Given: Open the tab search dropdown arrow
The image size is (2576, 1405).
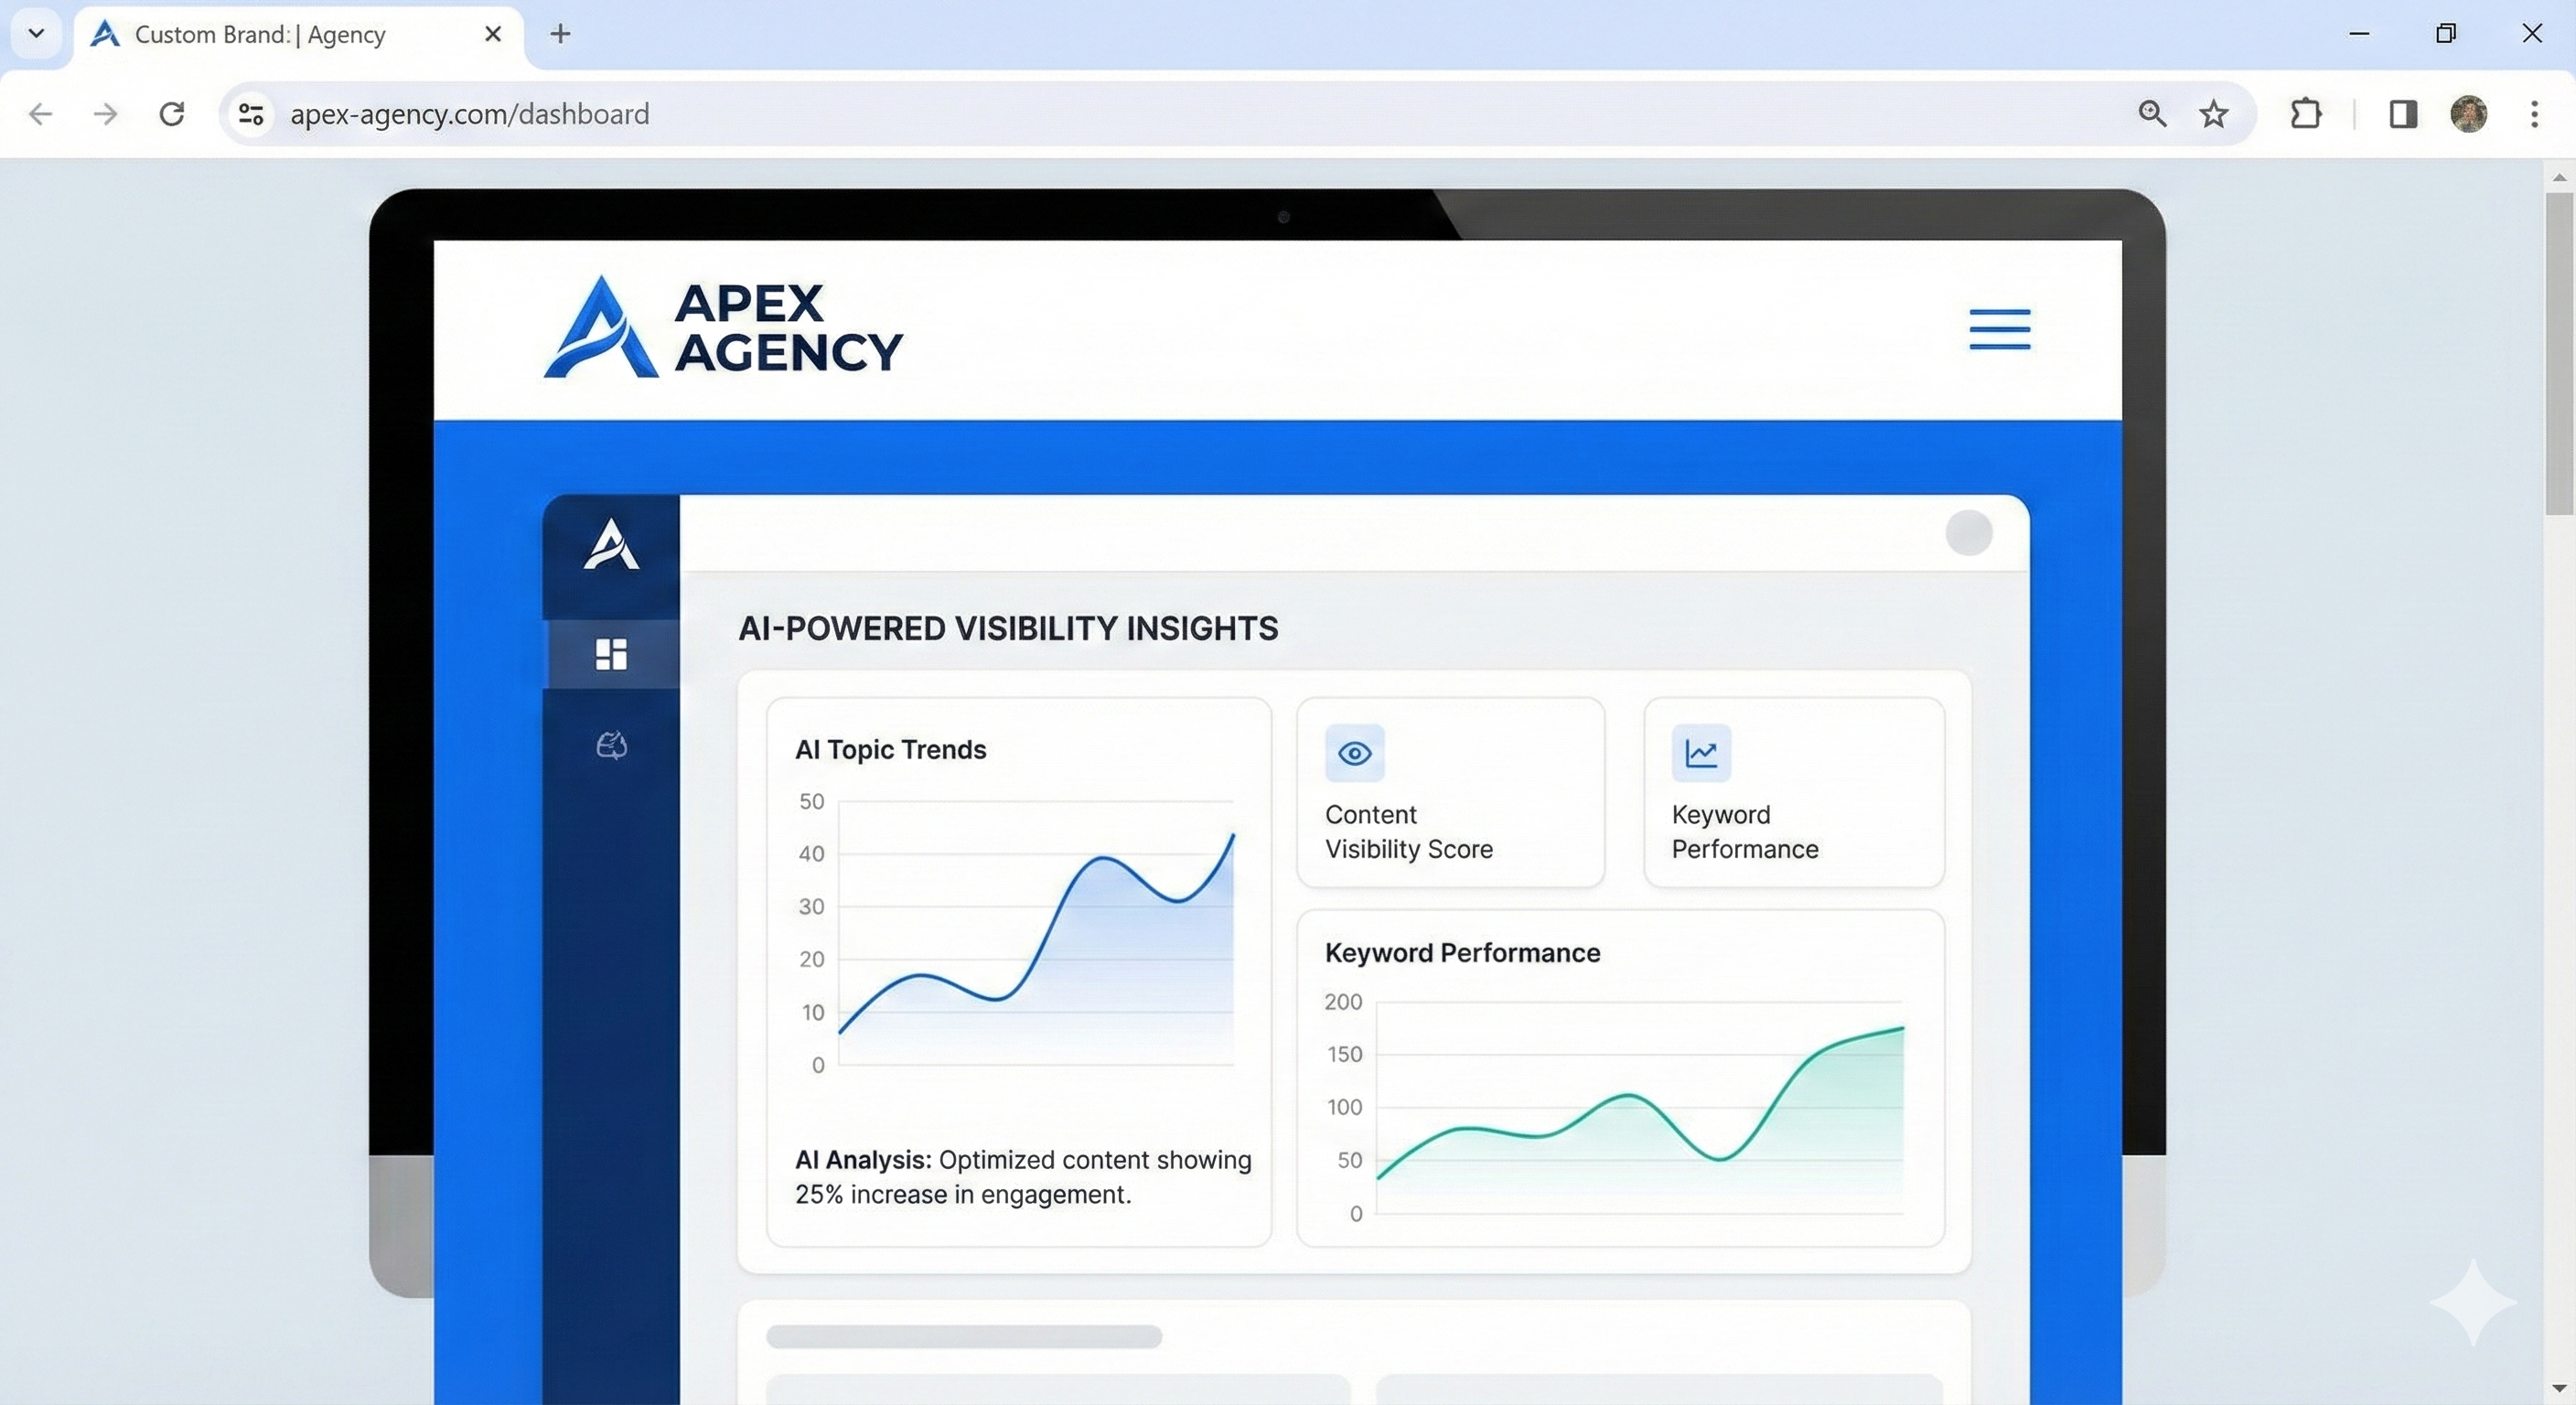Looking at the screenshot, I should point(36,33).
